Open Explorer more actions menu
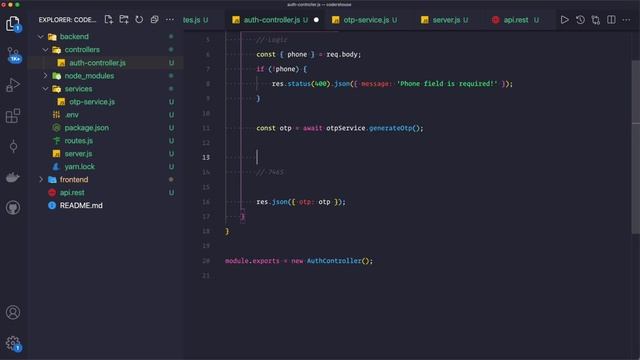 pyautogui.click(x=169, y=20)
